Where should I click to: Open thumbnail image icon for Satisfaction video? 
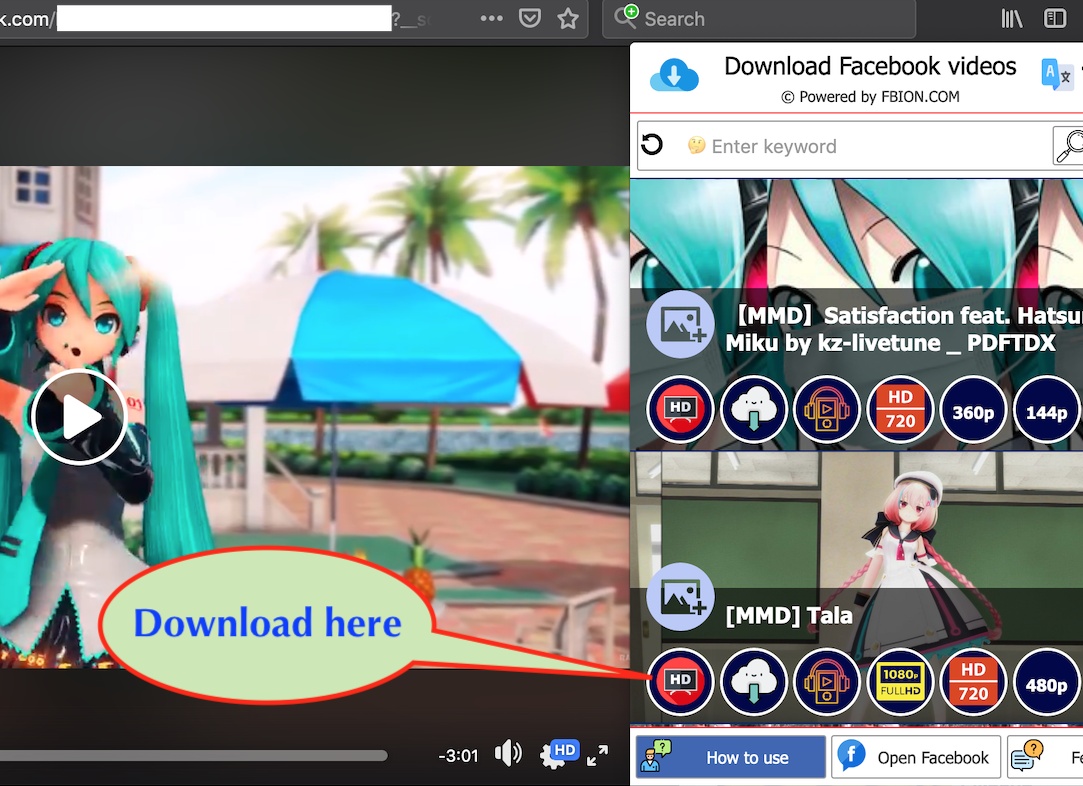click(x=680, y=324)
